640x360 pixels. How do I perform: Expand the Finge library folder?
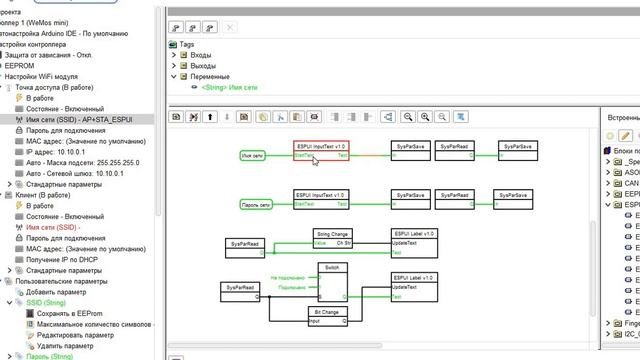608,323
